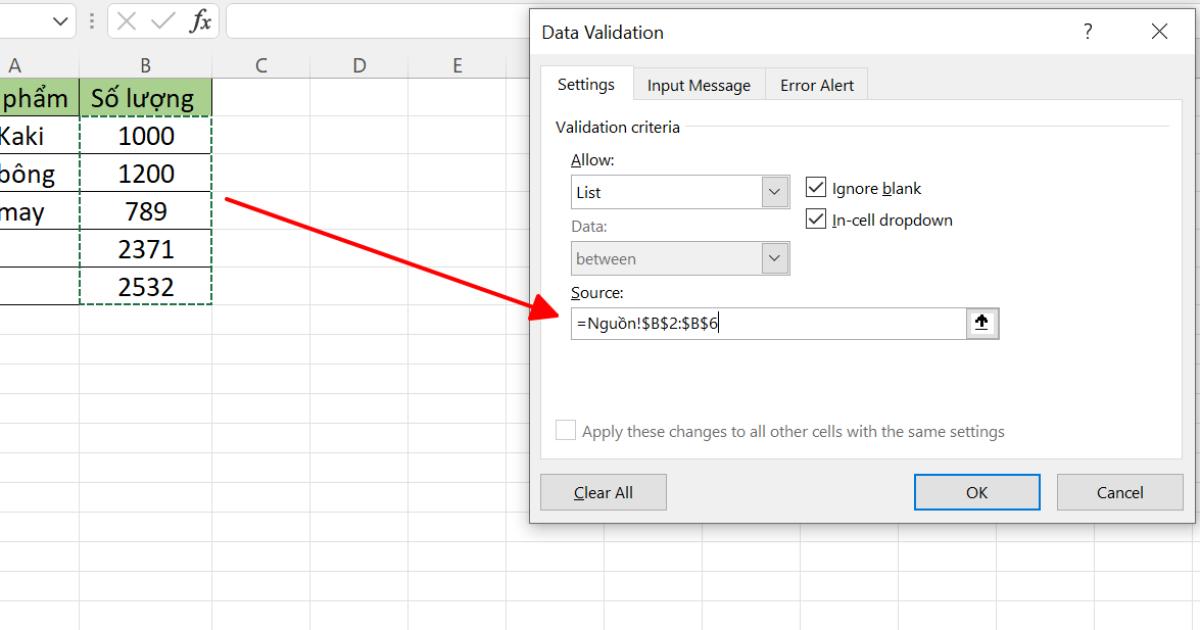Switch to the Input Message tab

699,85
